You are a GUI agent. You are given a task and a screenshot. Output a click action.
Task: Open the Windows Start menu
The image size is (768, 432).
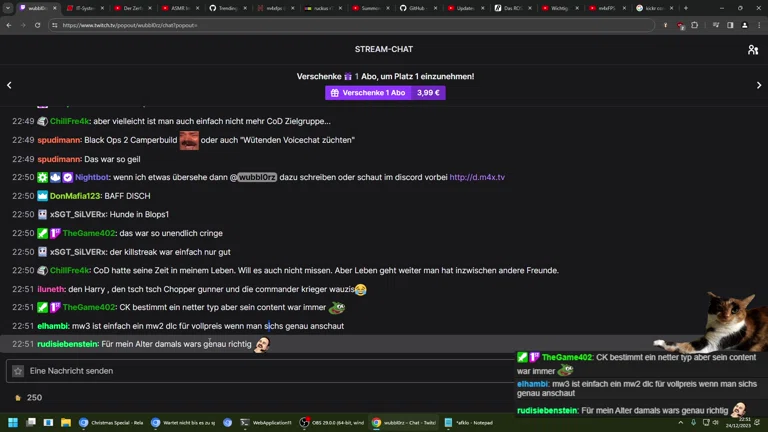(x=13, y=422)
